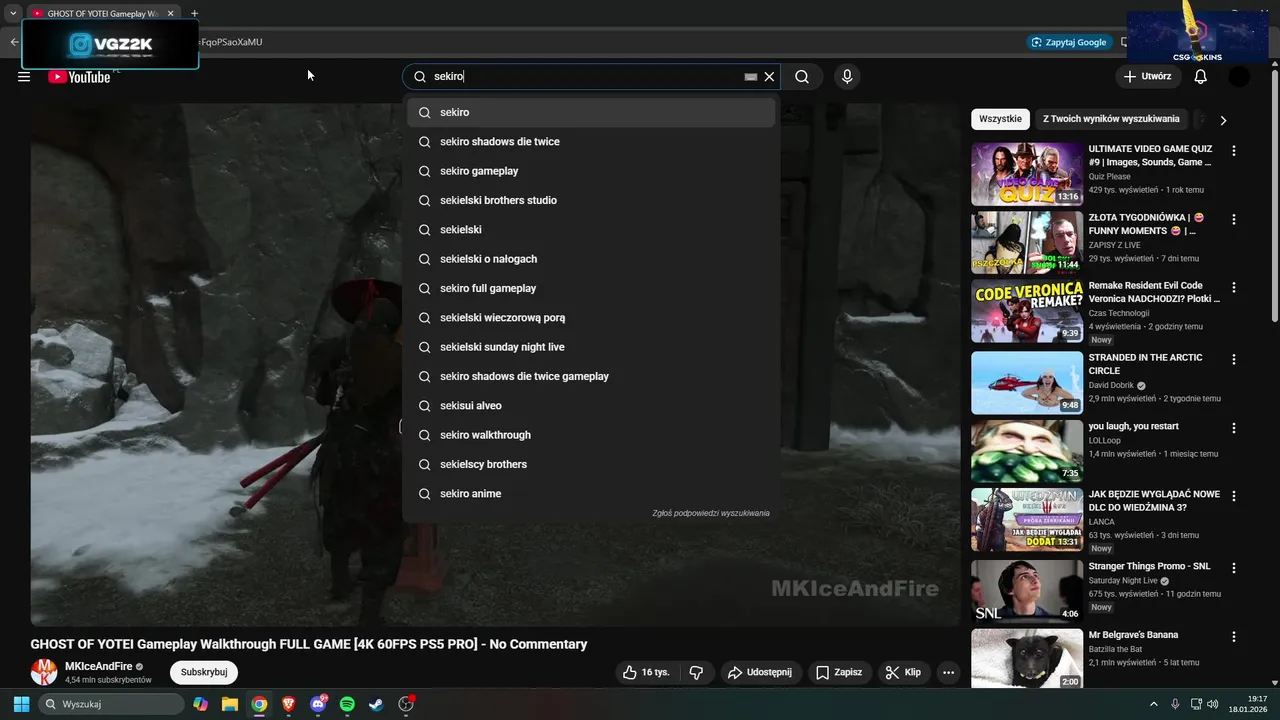Select 'sekielski wieczorową porą' suggestion
This screenshot has width=1280, height=720.
click(591, 318)
